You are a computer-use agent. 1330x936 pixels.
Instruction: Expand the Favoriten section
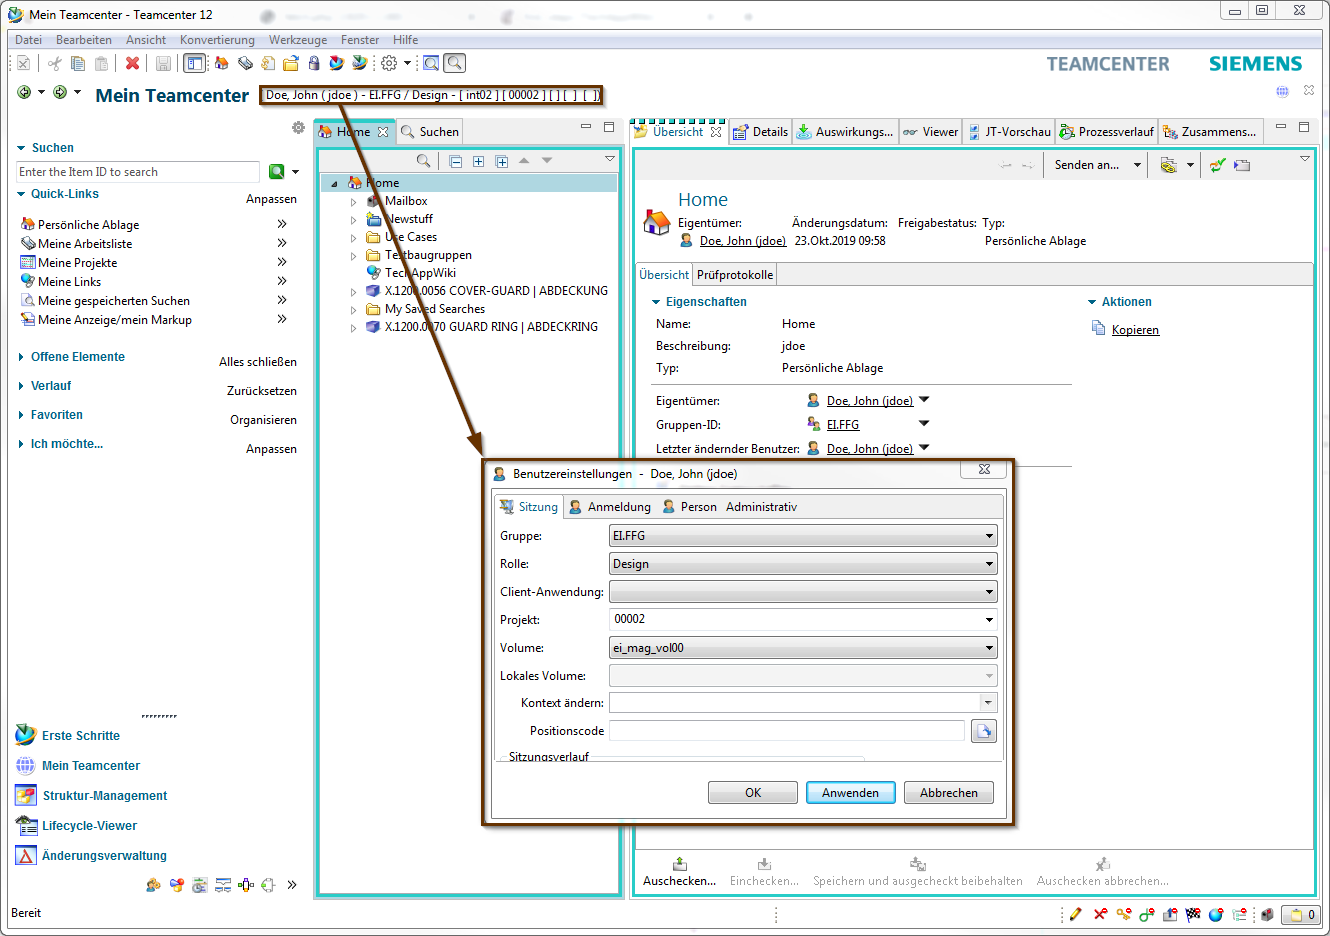pos(21,415)
